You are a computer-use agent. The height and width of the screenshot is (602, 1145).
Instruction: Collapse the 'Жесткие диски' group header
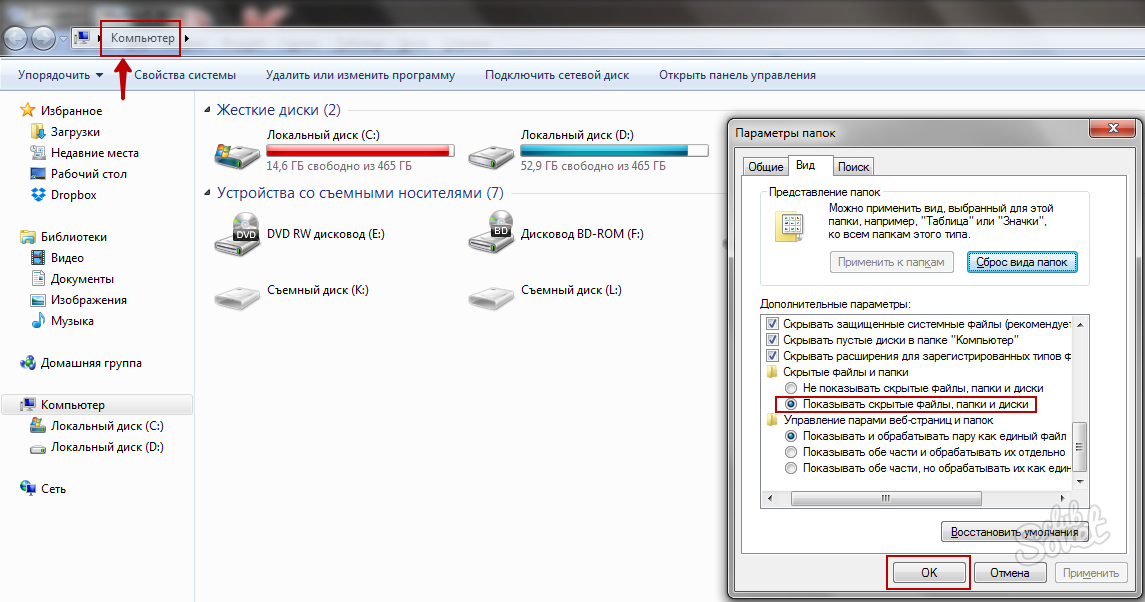207,111
